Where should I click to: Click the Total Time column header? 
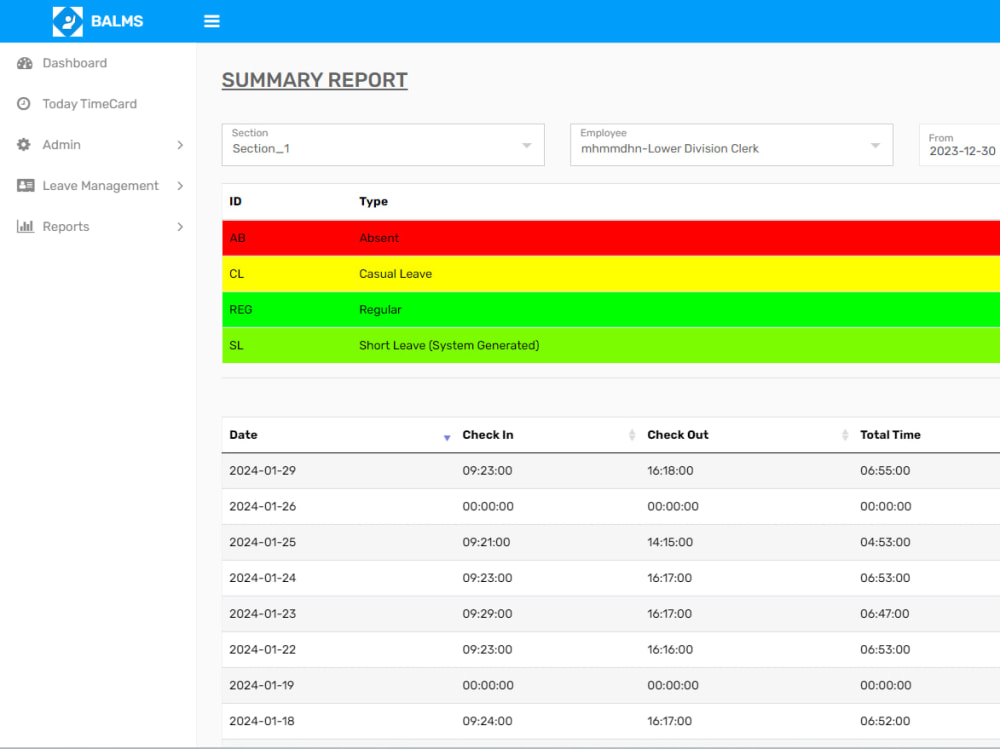click(890, 435)
